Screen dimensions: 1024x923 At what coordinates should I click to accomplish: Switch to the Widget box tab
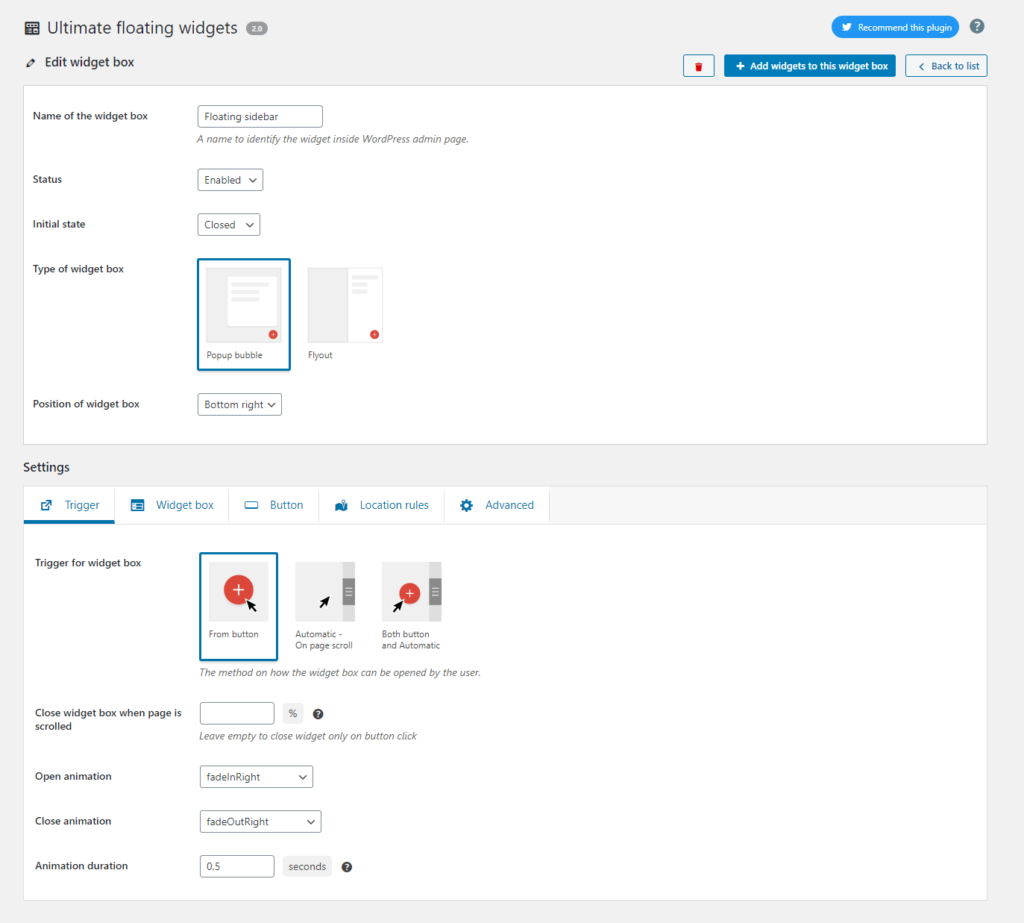[x=172, y=506]
